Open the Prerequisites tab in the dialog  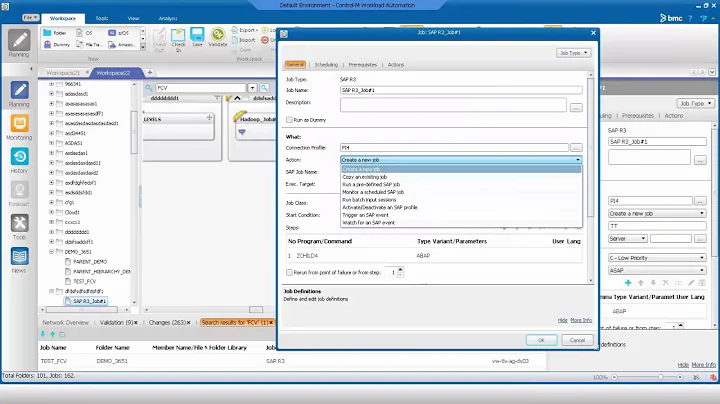click(x=363, y=65)
